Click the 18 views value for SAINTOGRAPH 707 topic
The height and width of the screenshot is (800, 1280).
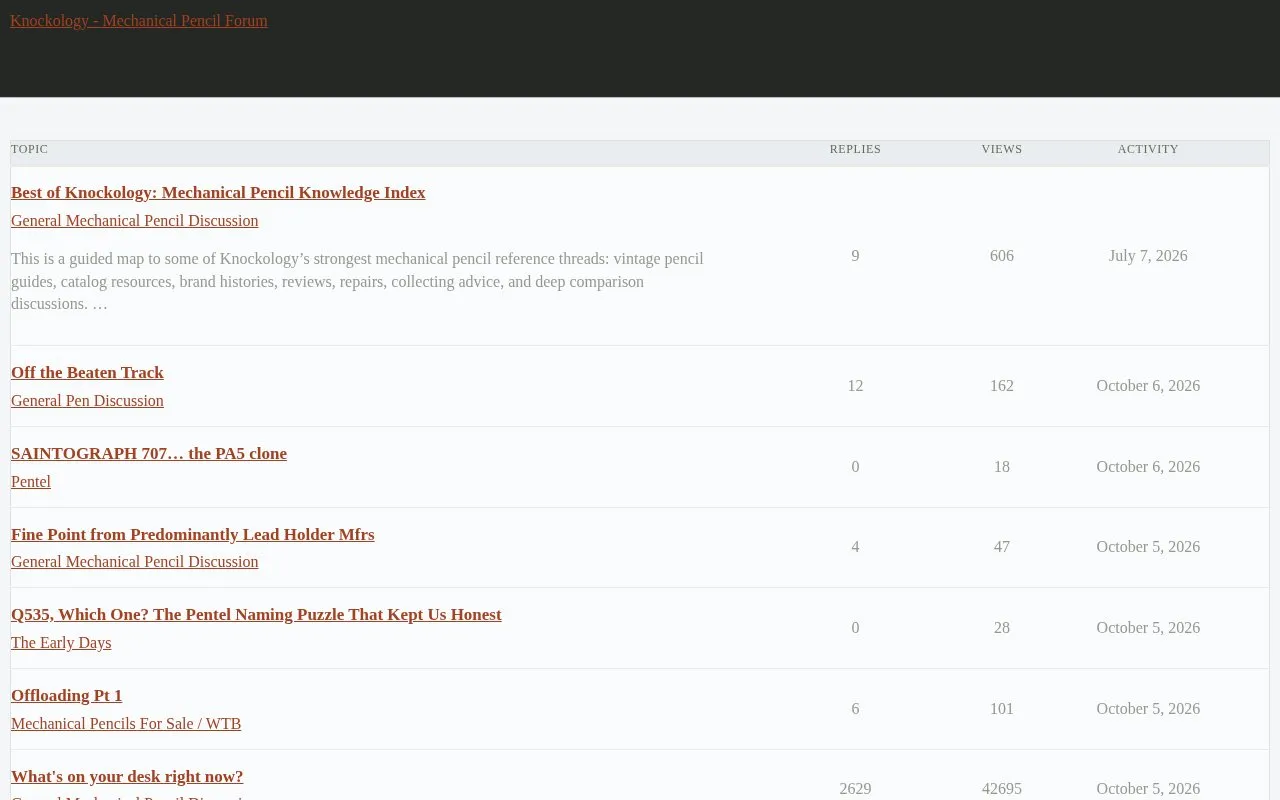(x=1002, y=467)
